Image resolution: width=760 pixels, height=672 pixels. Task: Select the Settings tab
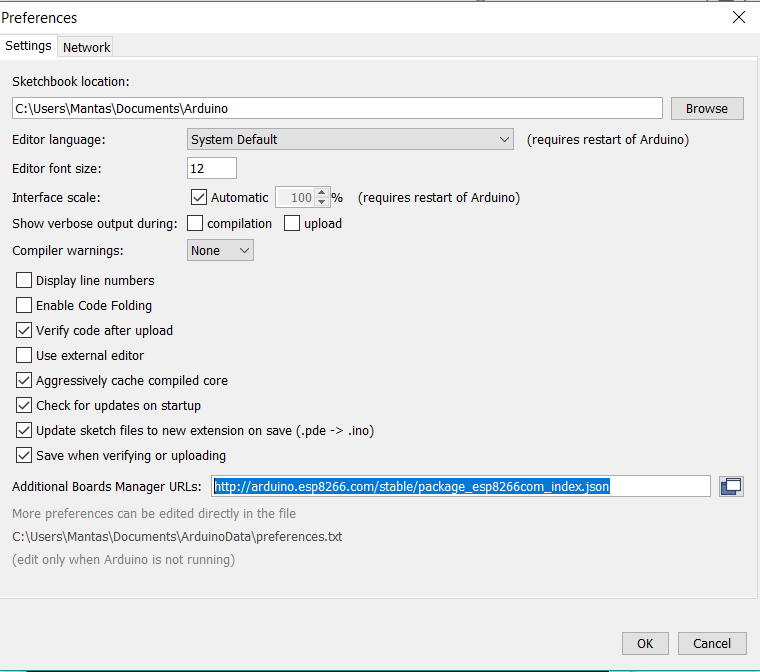28,46
